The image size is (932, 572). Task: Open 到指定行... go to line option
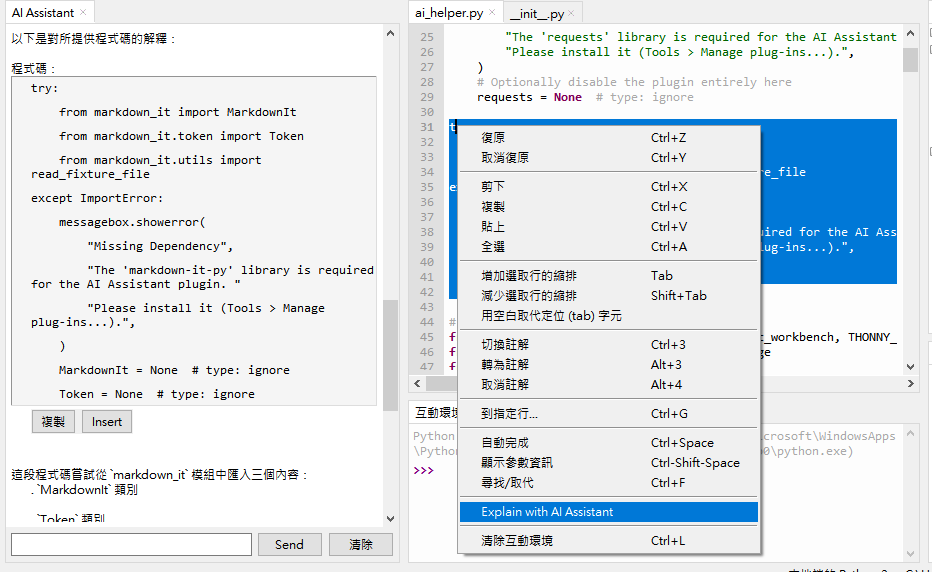pos(509,414)
